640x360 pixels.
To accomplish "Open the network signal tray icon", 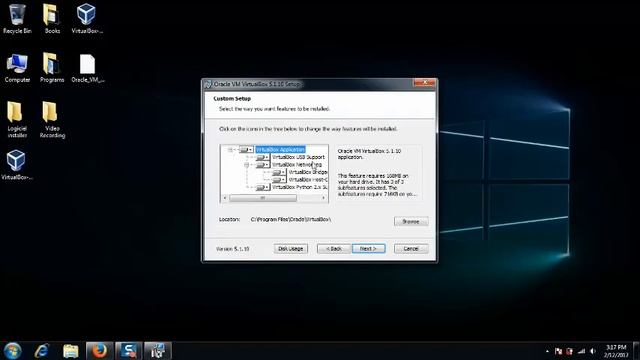I will pyautogui.click(x=581, y=351).
